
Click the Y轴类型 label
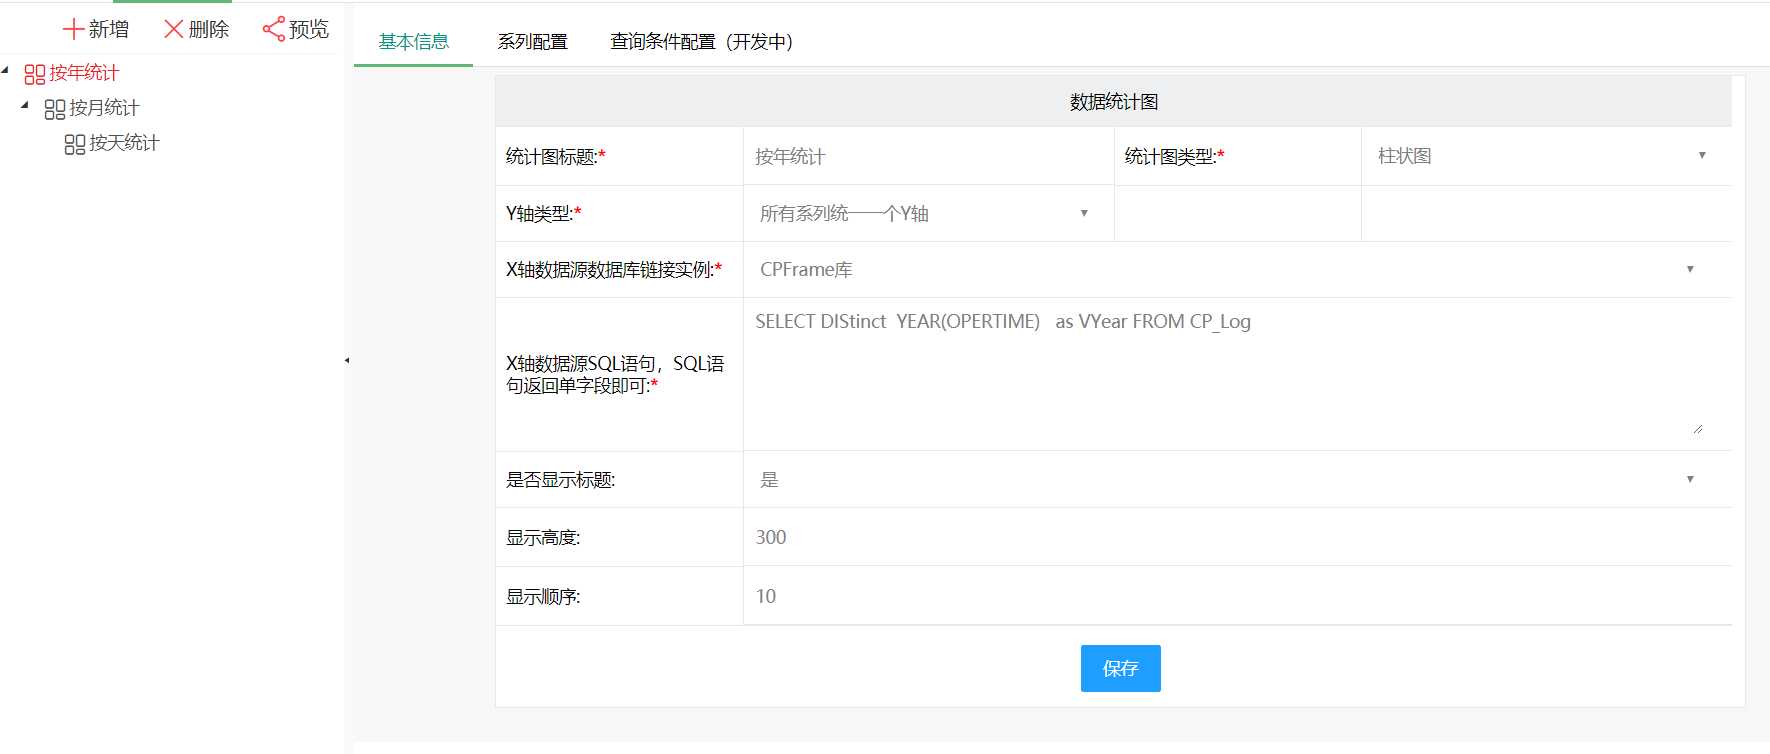click(x=543, y=213)
